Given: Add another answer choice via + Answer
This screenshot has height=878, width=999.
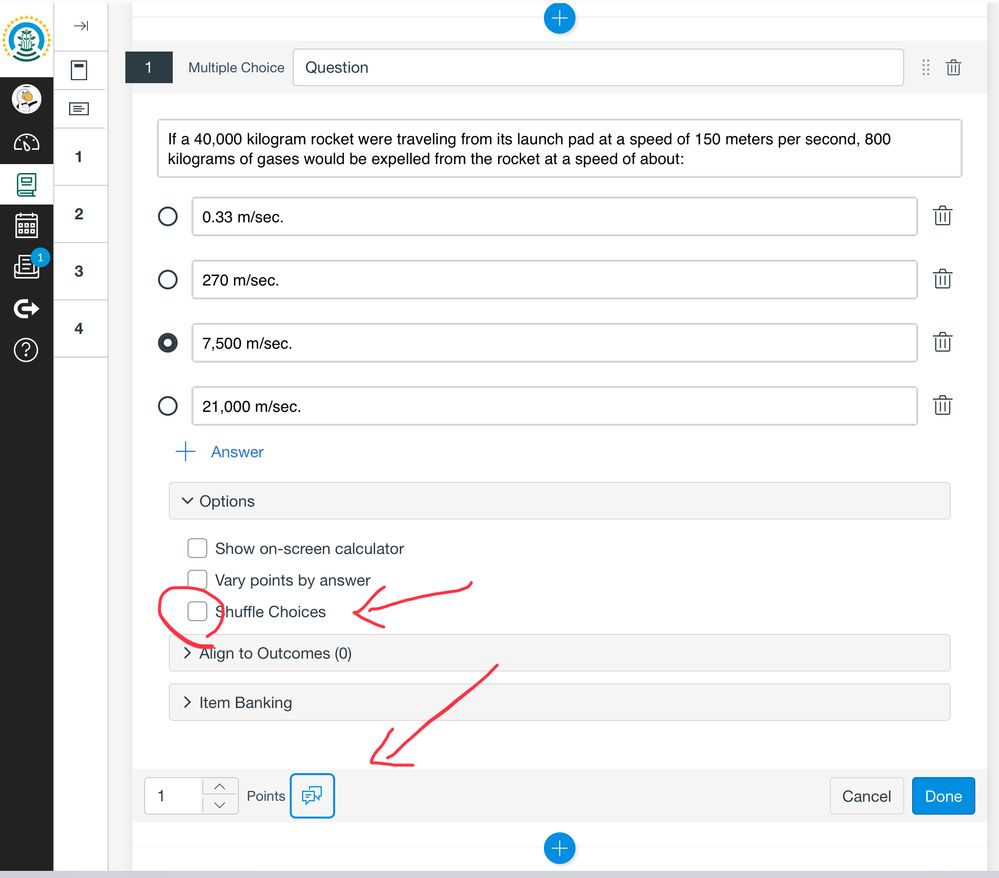Looking at the screenshot, I should (220, 452).
